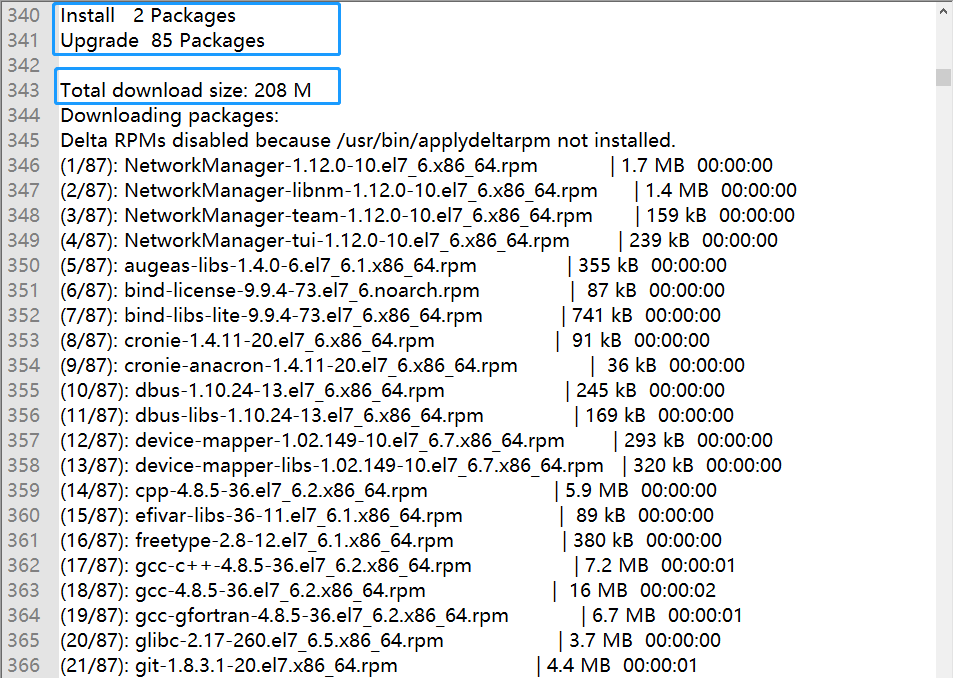Click the cronie-anacron rpm line
The height and width of the screenshot is (678, 954).
click(402, 365)
